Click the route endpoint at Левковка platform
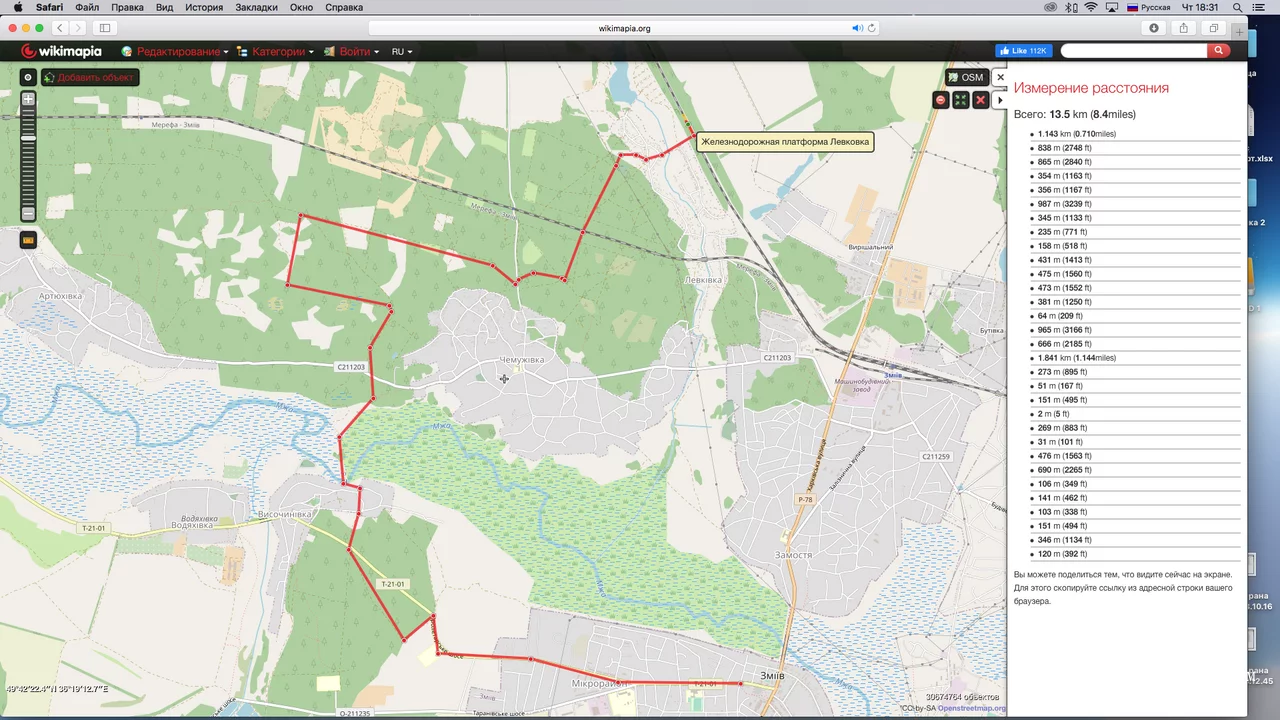Screen dimensions: 1280x720 click(x=693, y=134)
